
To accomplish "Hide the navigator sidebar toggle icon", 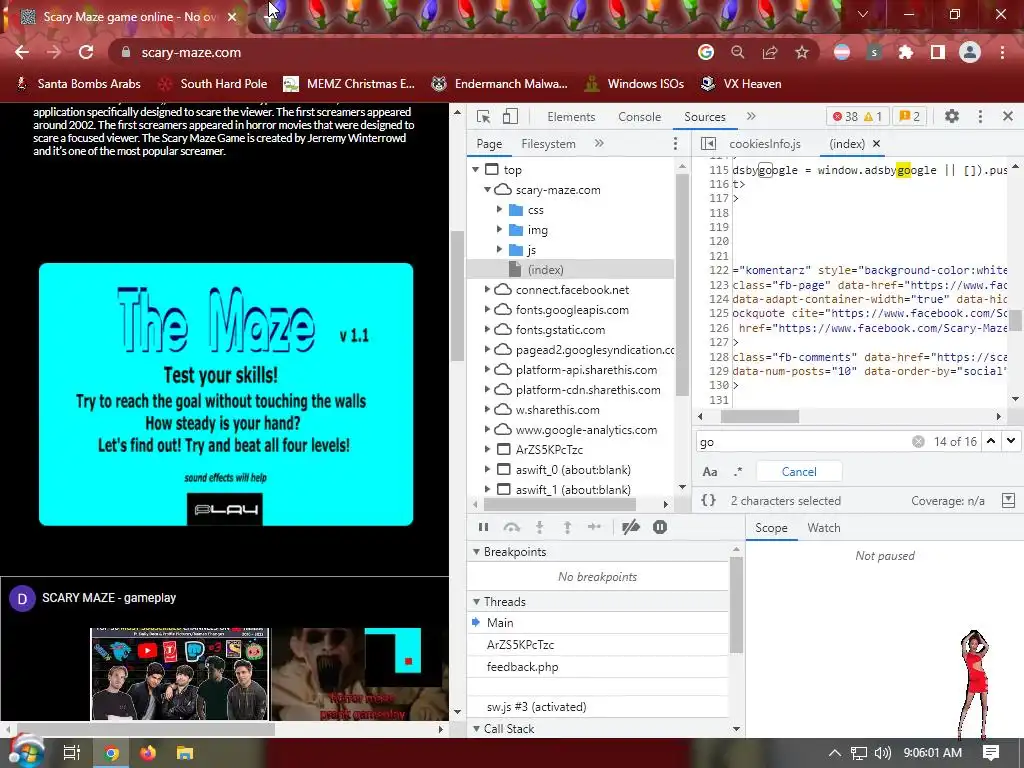I will [x=709, y=144].
